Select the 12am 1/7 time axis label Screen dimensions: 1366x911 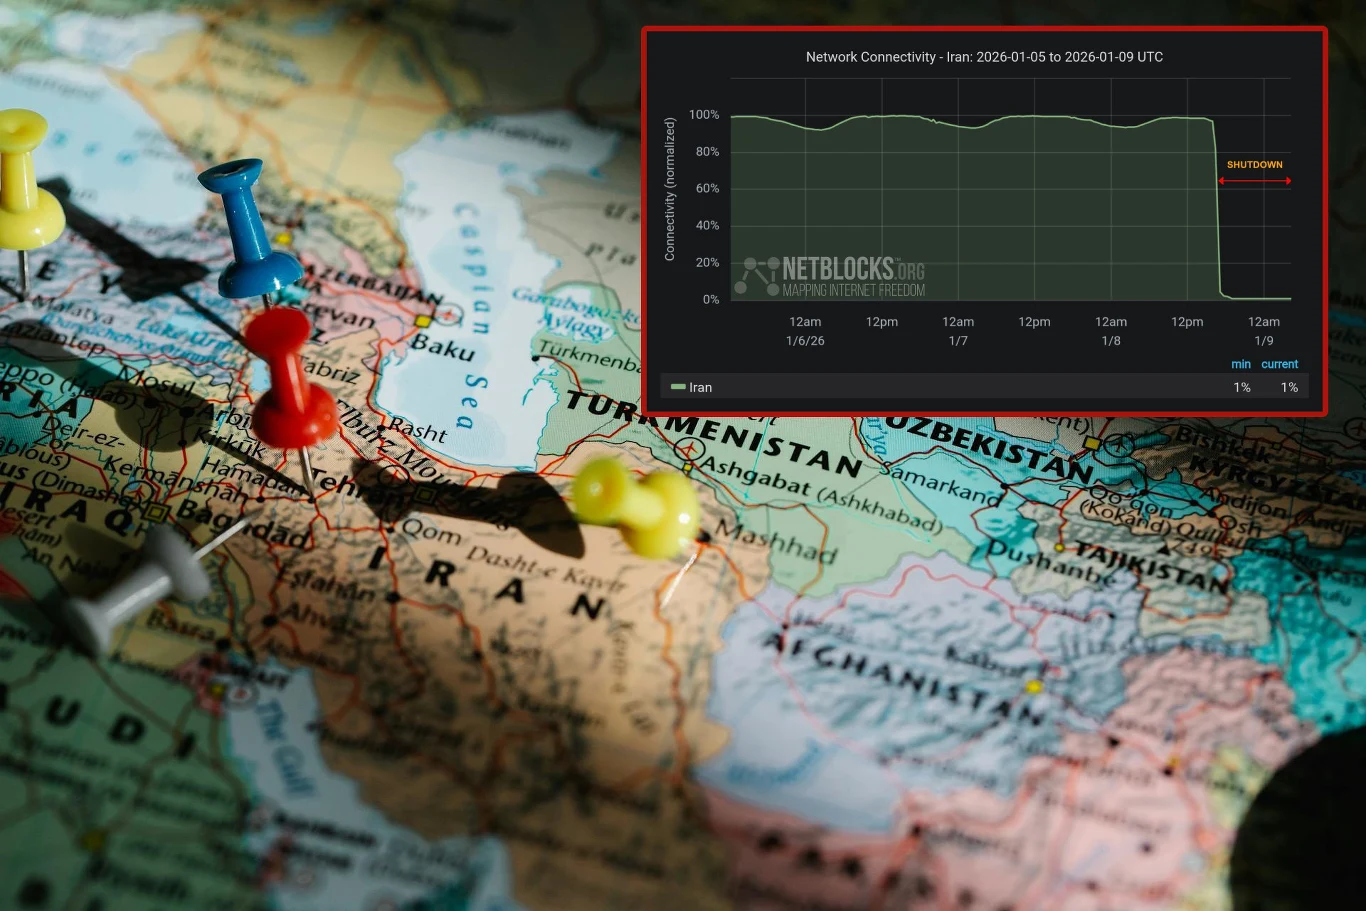coord(958,331)
